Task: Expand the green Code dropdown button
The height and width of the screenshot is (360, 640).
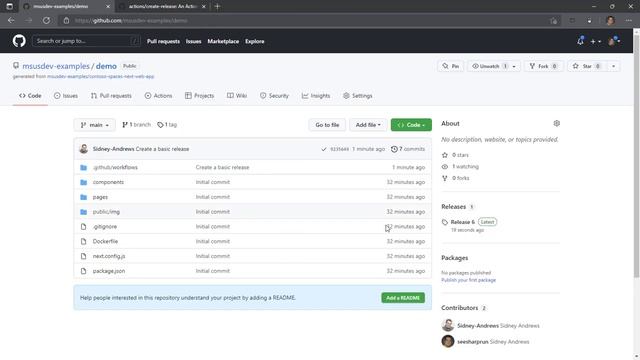Action: click(411, 125)
